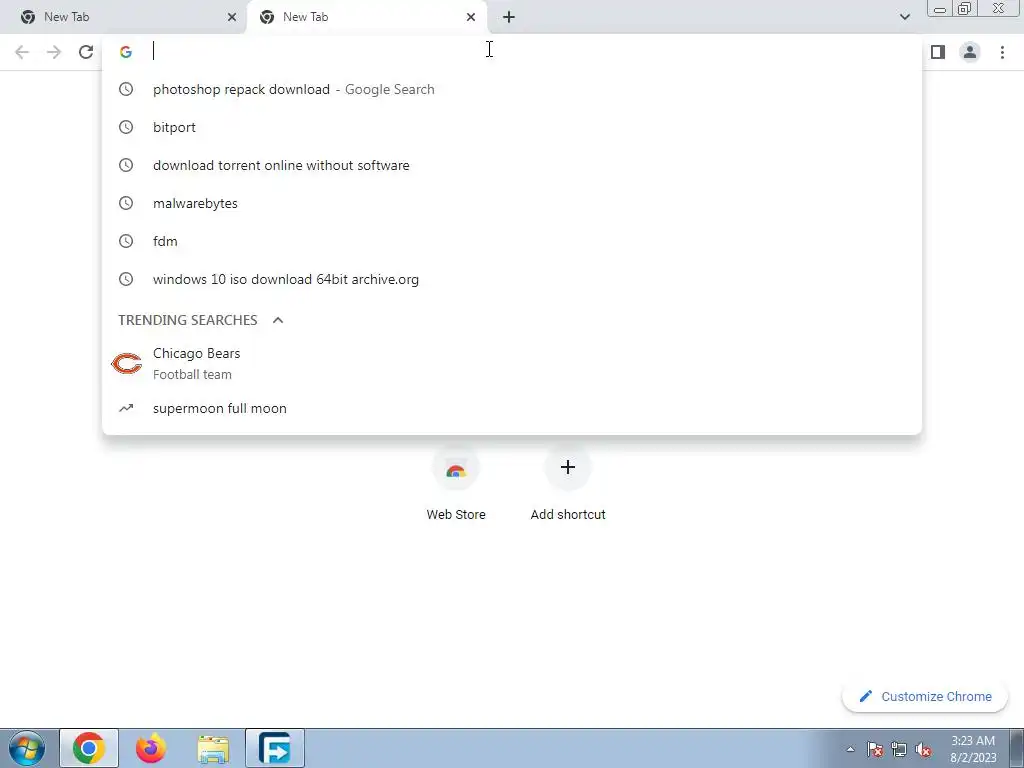The width and height of the screenshot is (1024, 768).
Task: Click the Chicago Bears team logo
Action: (x=126, y=364)
